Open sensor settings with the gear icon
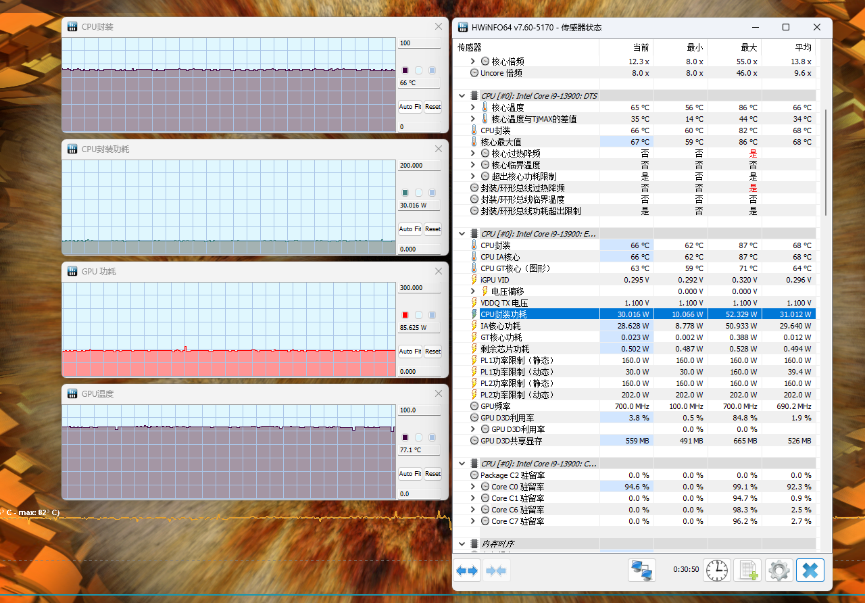This screenshot has height=603, width=865. (778, 570)
